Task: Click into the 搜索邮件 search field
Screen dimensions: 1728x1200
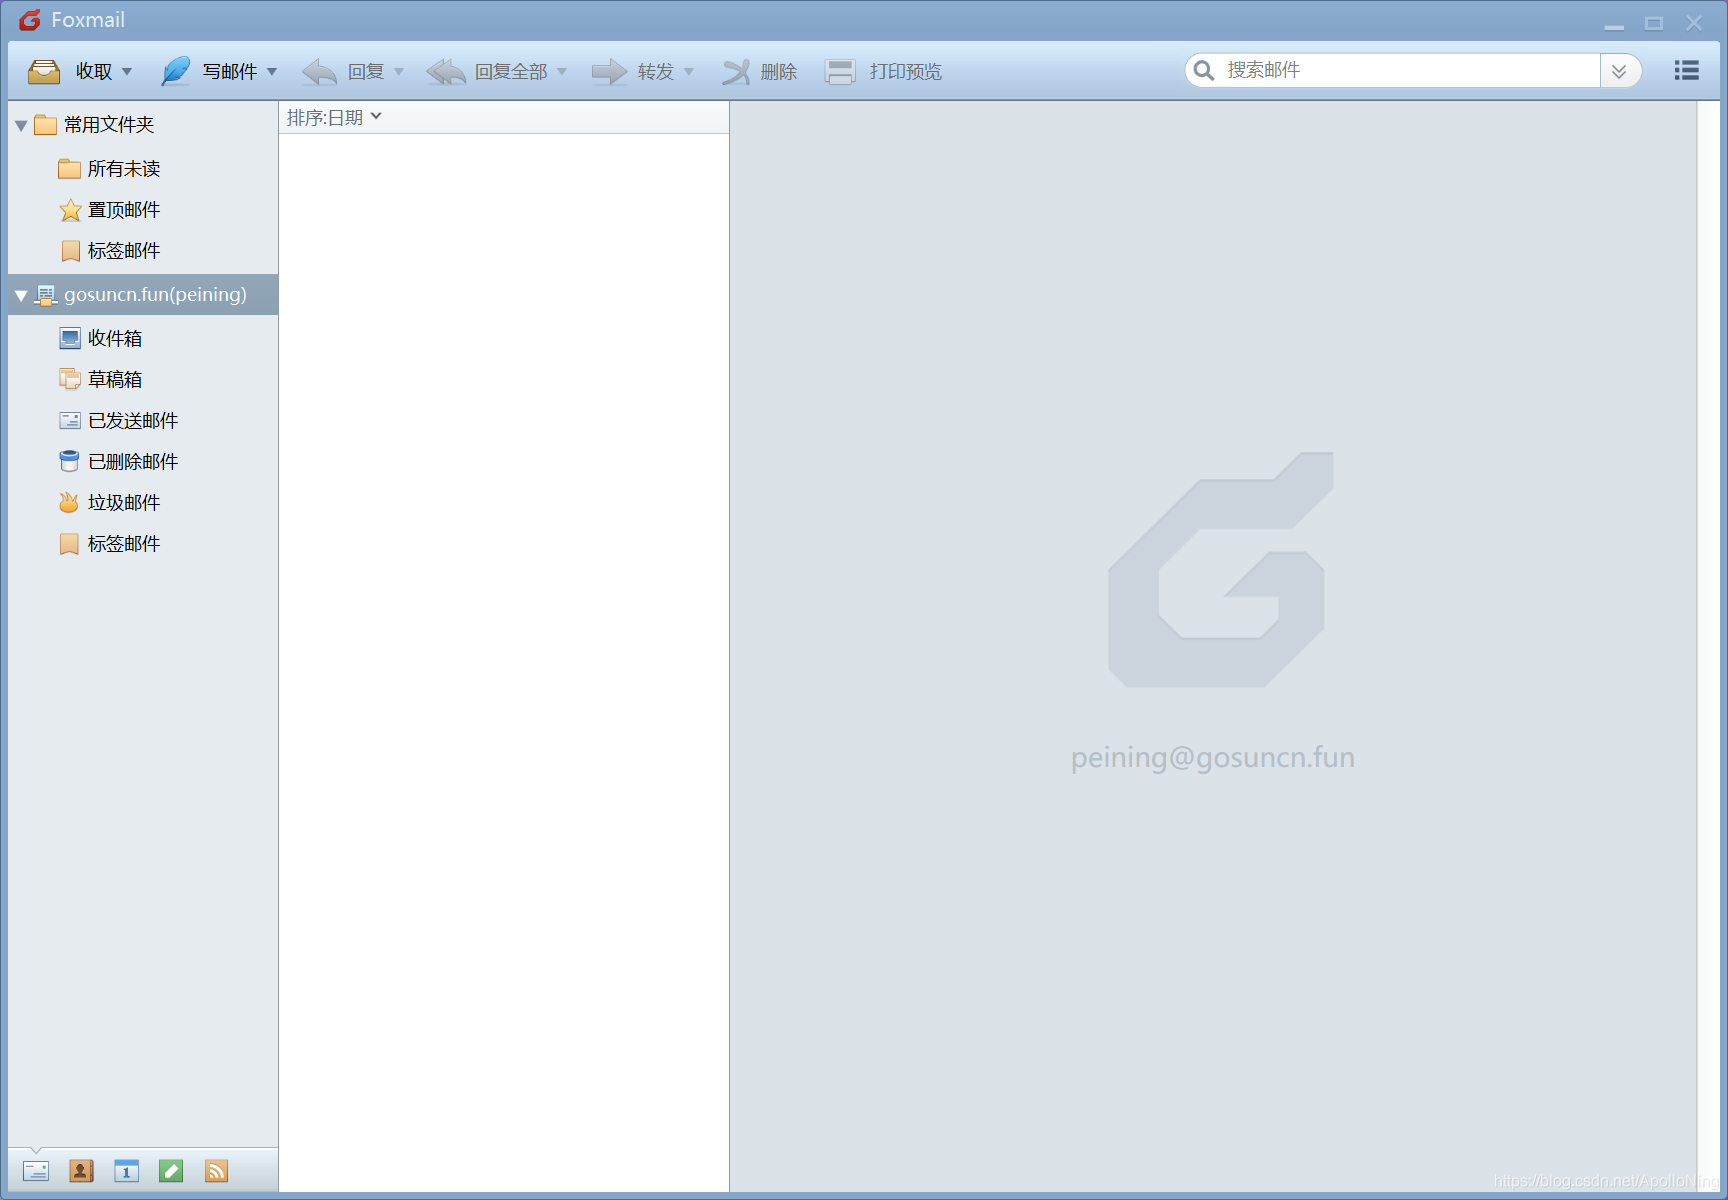Action: 1410,70
